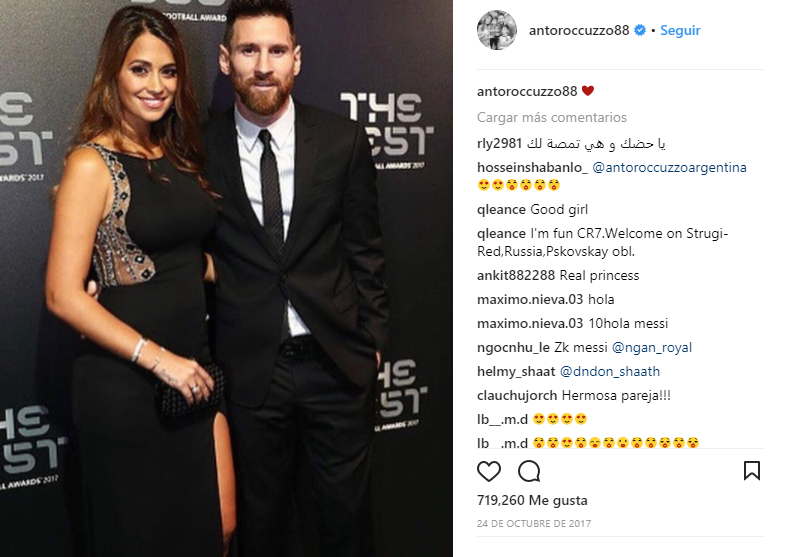Open the 24 DE OCTUBRE DE 2017 timestamp
This screenshot has width=787, height=557.
point(534,523)
